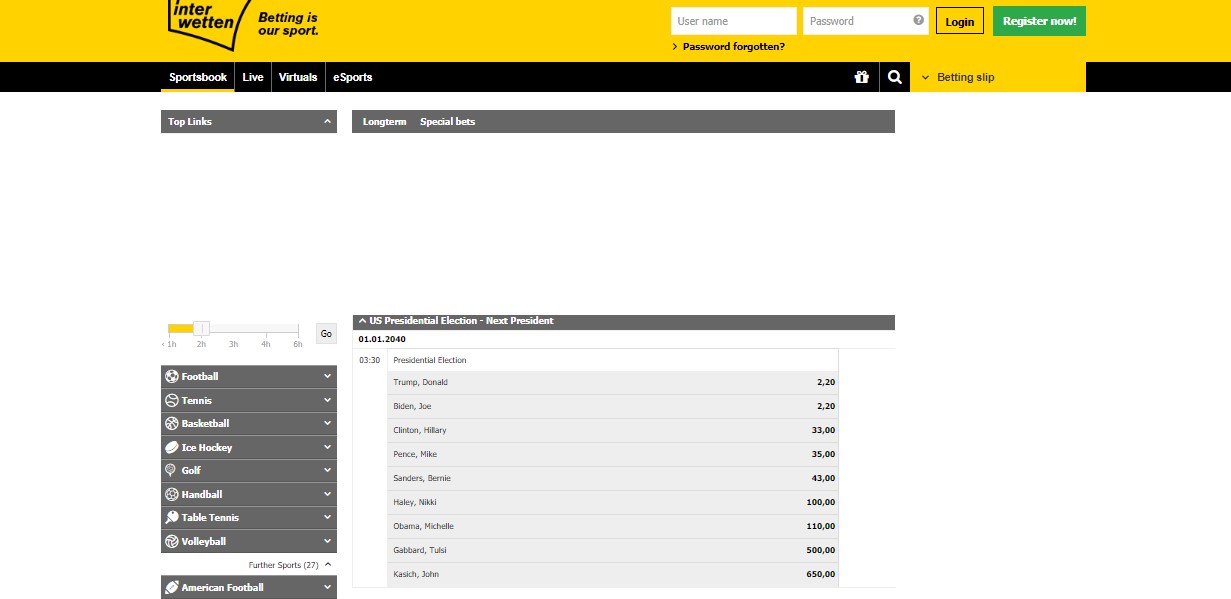The height and width of the screenshot is (599, 1231).
Task: Click the Football ball icon
Action: point(172,376)
